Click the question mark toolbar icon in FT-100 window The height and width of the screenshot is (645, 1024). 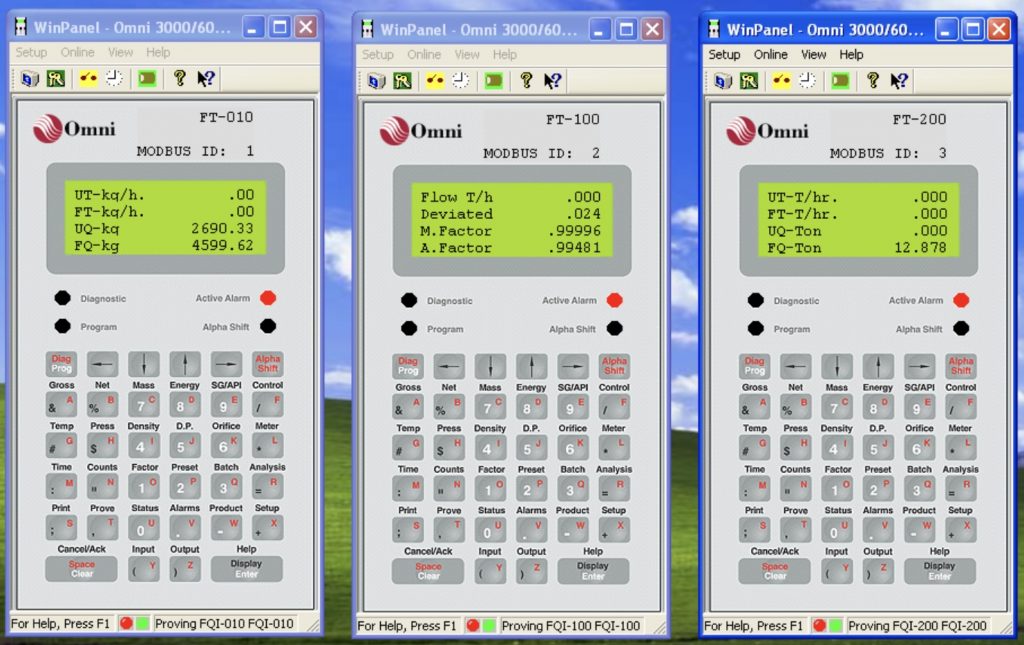pos(526,81)
